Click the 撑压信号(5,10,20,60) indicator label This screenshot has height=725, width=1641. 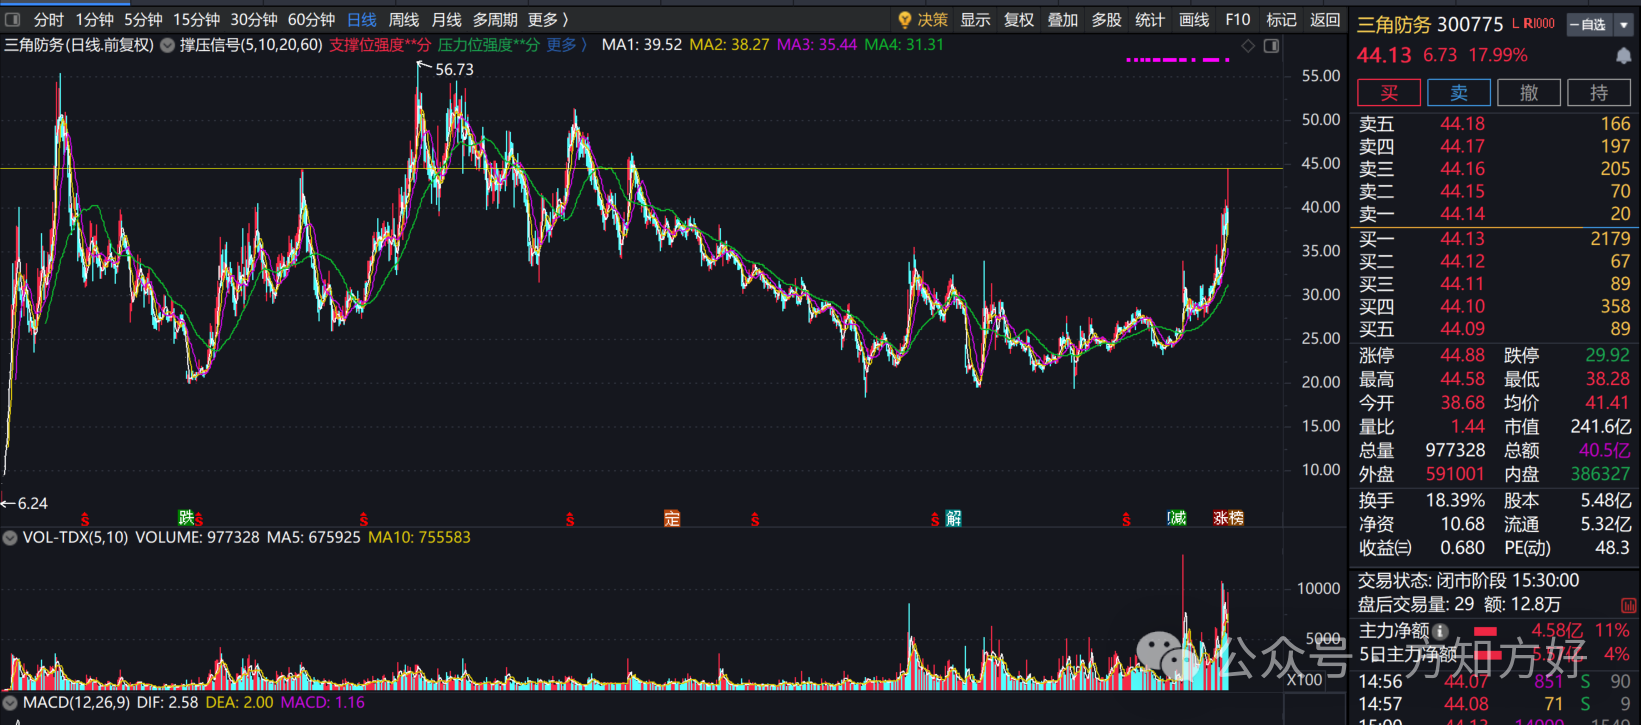pyautogui.click(x=251, y=45)
